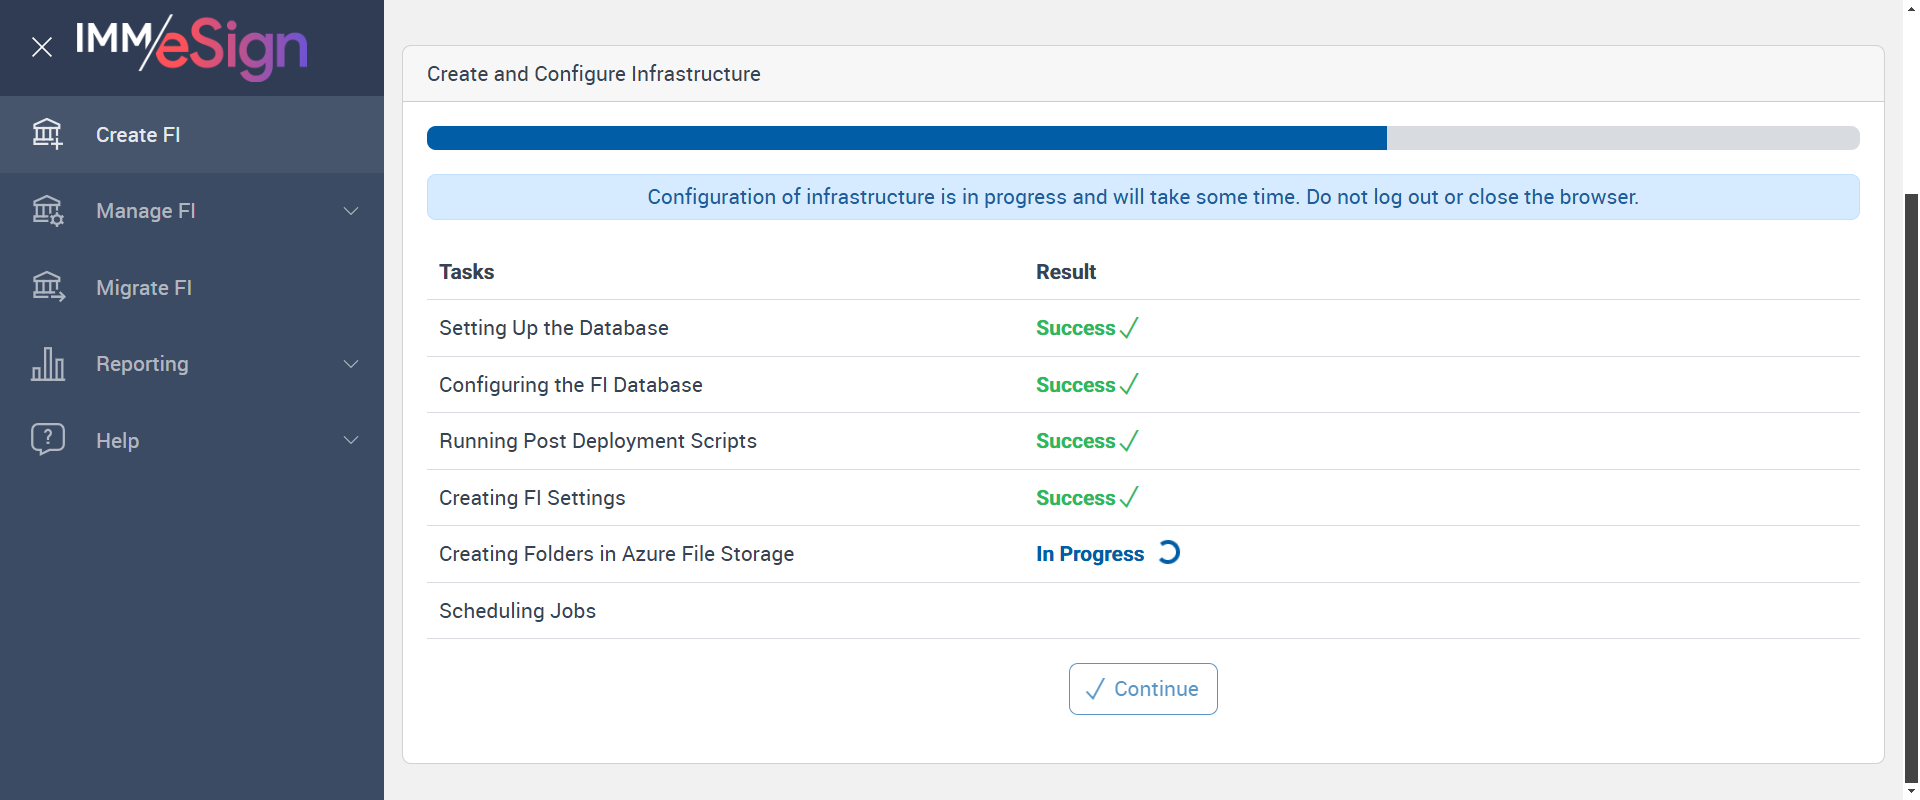Open the Create FI menu item
Viewport: 1920px width, 800px height.
pos(138,135)
